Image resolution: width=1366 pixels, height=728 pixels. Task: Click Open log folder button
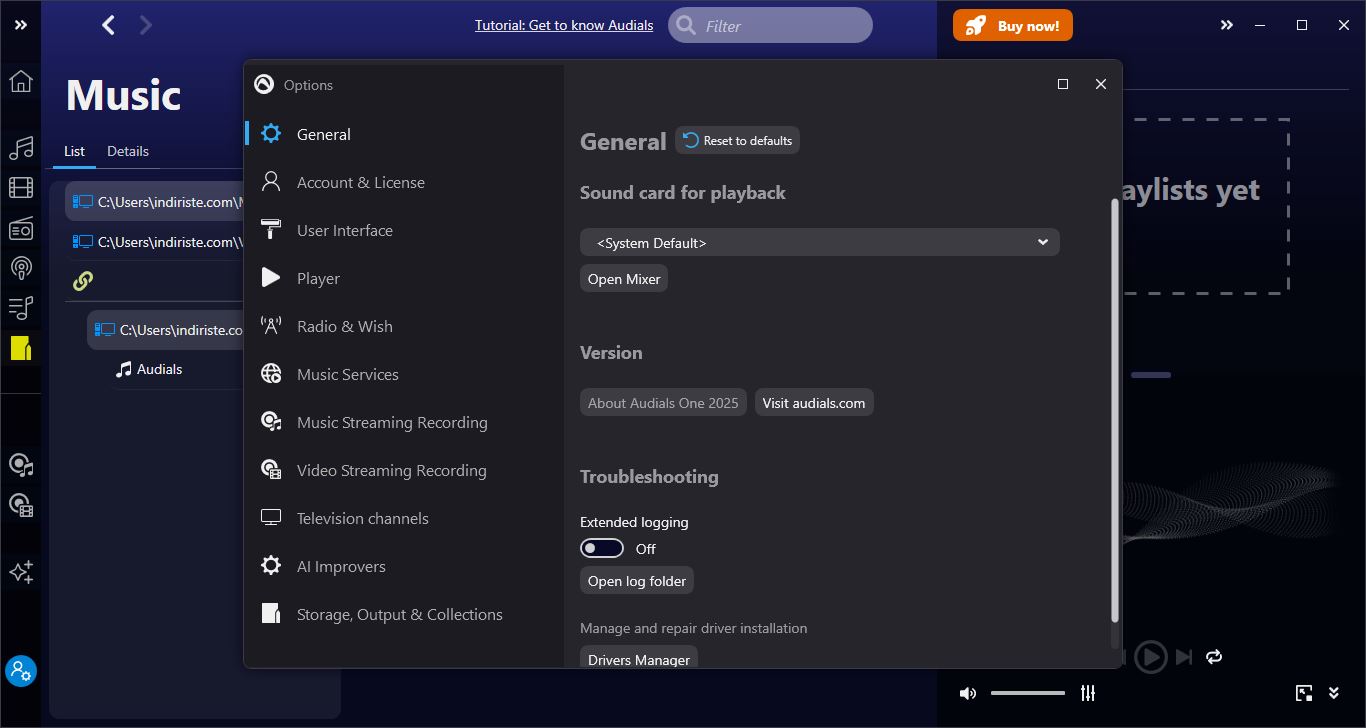tap(637, 580)
